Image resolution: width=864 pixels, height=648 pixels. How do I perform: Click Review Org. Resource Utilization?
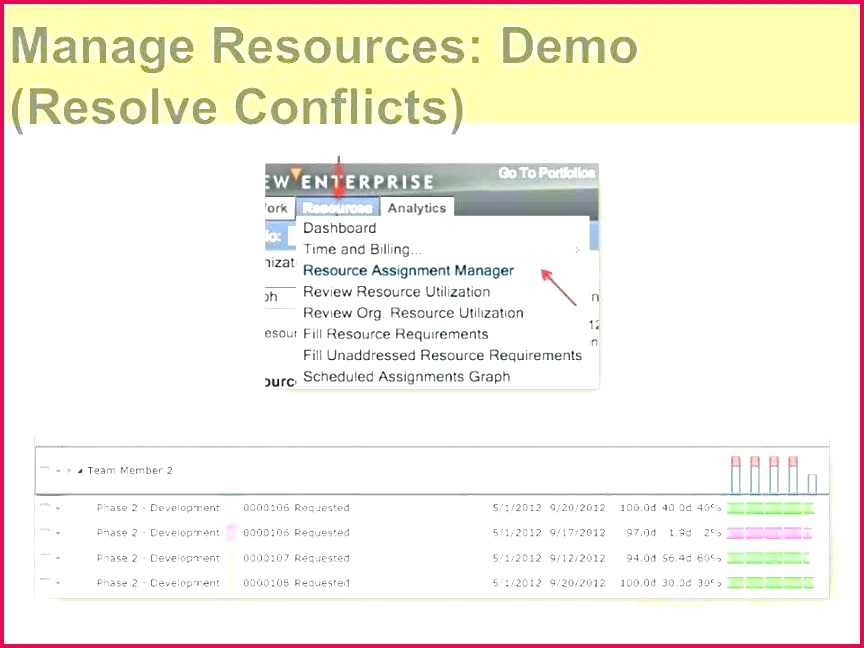413,313
